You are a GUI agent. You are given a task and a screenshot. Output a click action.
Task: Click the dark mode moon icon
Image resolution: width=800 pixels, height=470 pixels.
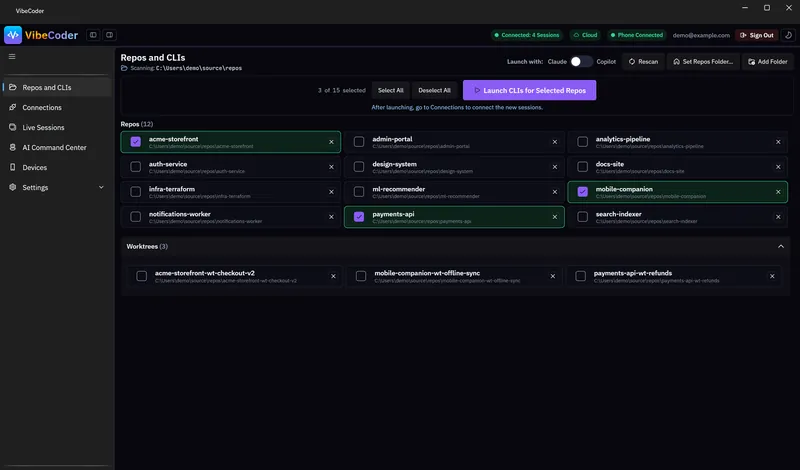point(788,35)
